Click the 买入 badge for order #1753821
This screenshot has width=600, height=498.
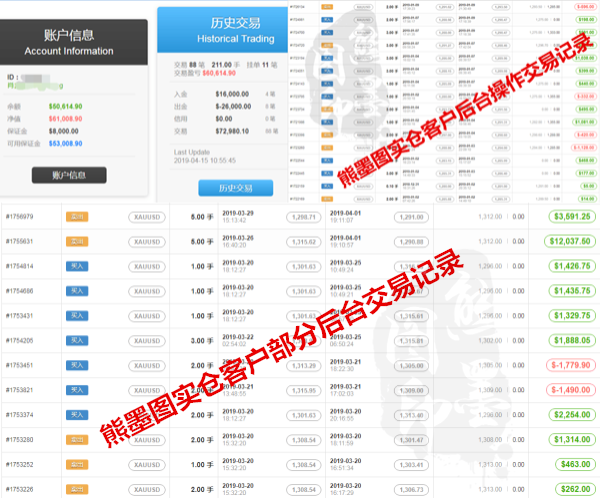tap(76, 390)
